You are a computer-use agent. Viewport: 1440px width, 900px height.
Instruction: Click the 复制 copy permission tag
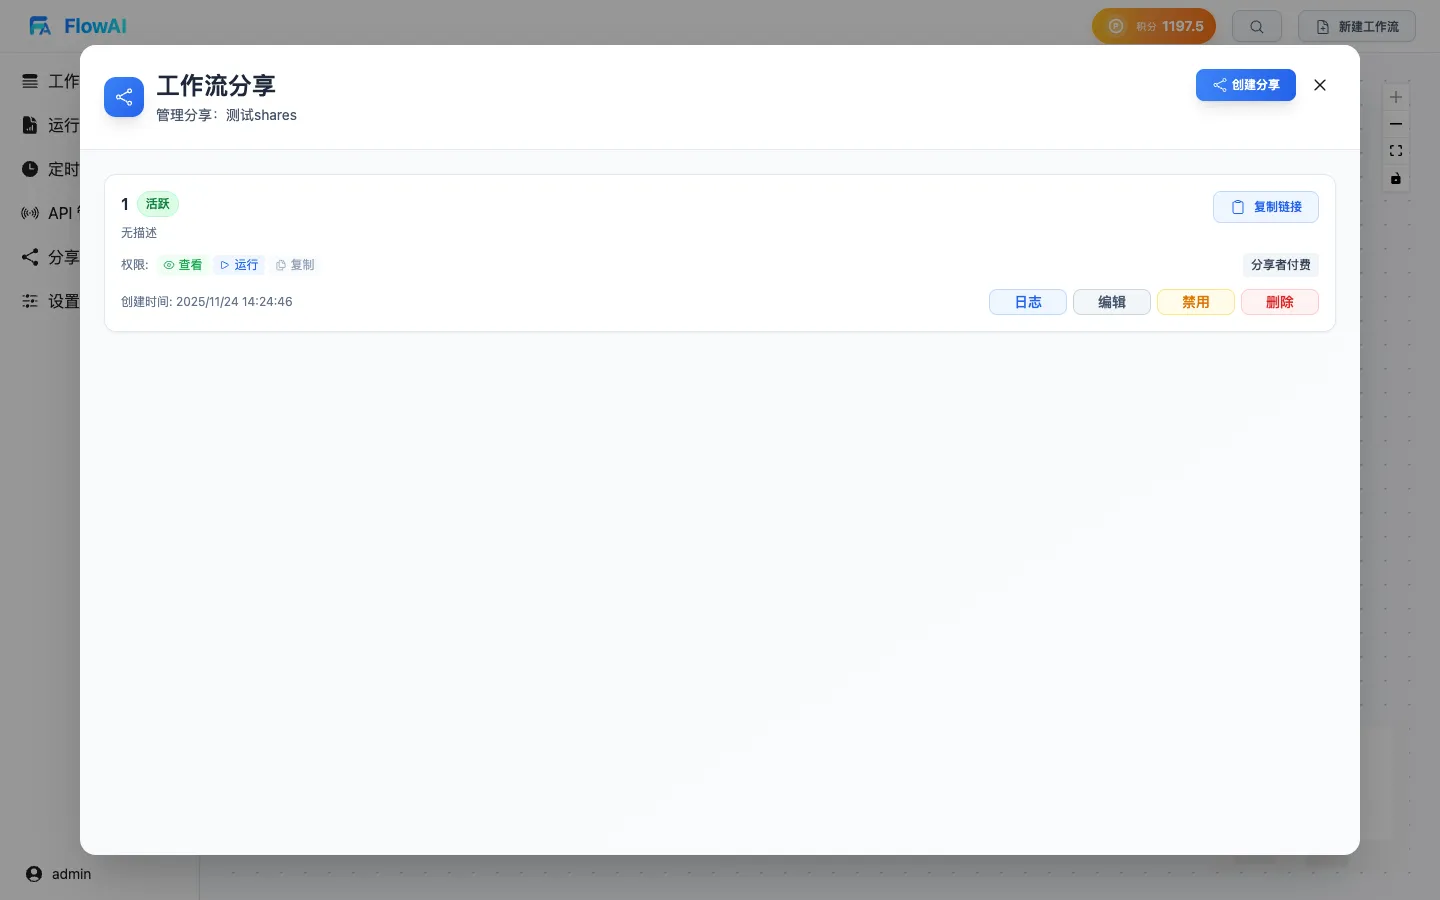click(x=295, y=265)
